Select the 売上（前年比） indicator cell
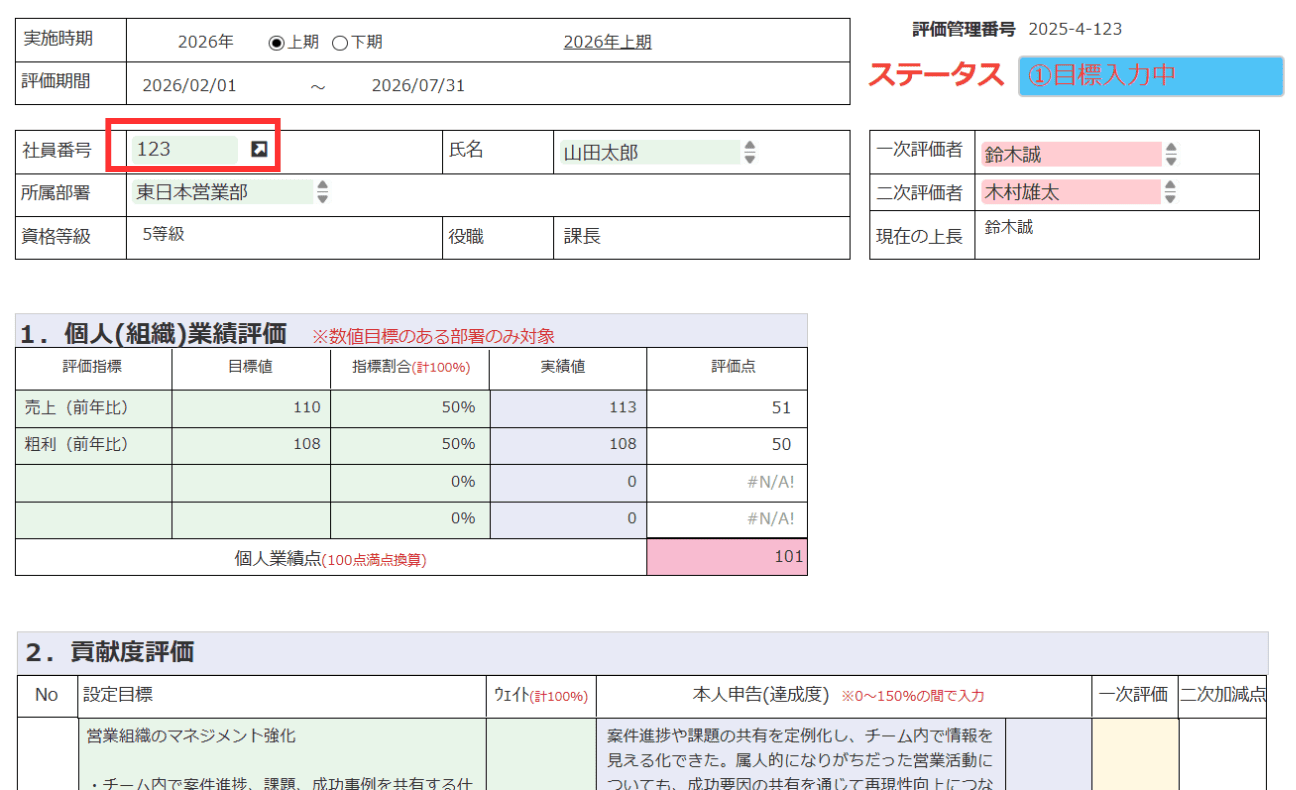Viewport: 1296px width, 790px height. pyautogui.click(x=94, y=408)
